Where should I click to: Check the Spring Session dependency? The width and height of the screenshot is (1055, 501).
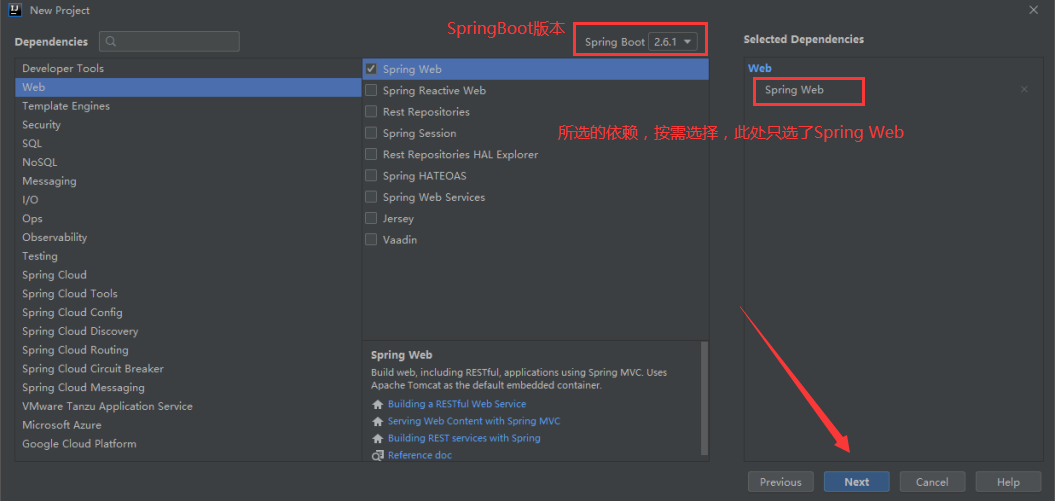point(371,133)
